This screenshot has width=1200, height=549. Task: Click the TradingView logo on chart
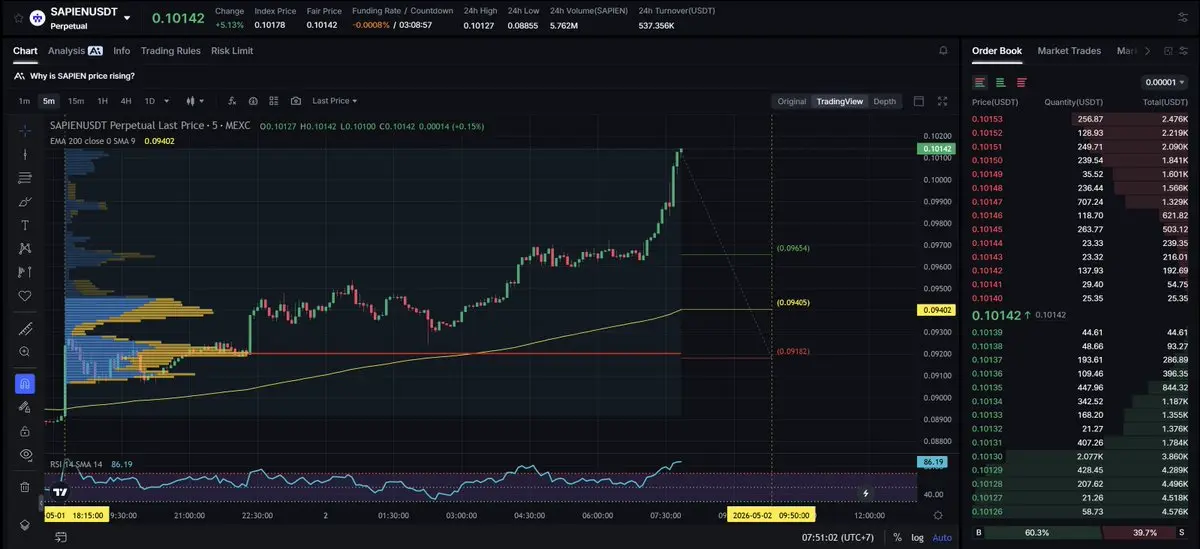click(x=61, y=491)
